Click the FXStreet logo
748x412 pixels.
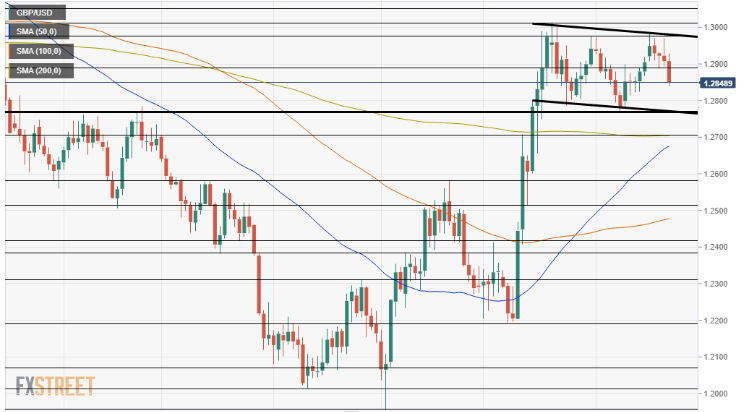[55, 386]
